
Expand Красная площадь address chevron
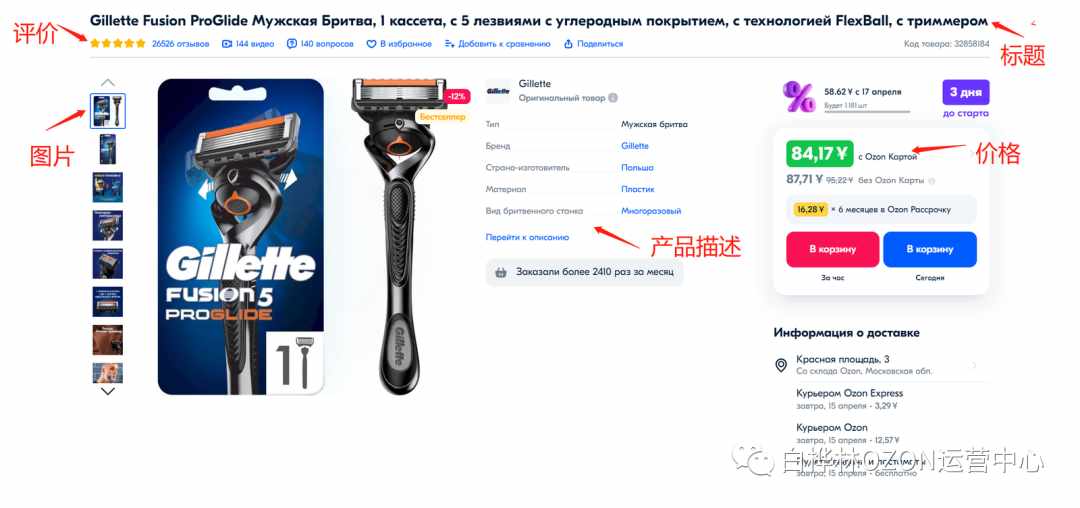974,365
